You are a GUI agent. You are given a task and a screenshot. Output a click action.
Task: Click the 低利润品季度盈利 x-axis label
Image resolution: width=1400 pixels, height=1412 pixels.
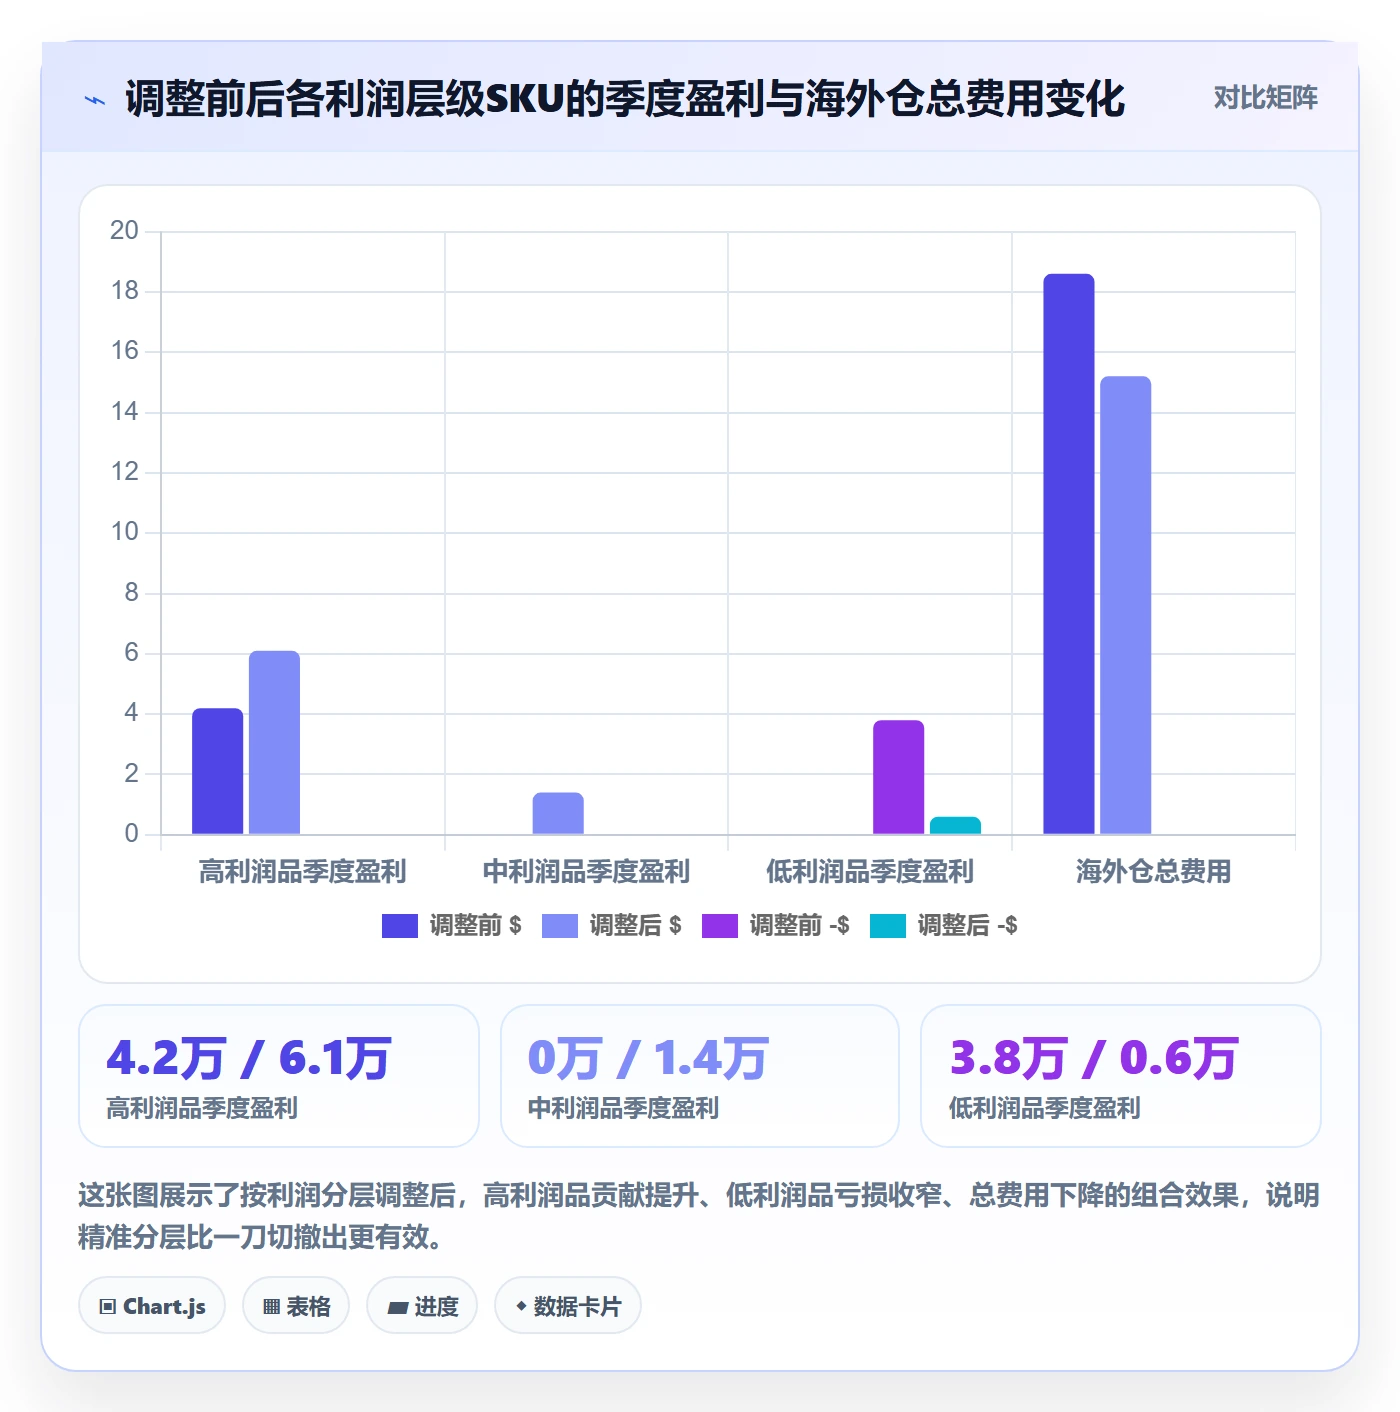[x=870, y=872]
